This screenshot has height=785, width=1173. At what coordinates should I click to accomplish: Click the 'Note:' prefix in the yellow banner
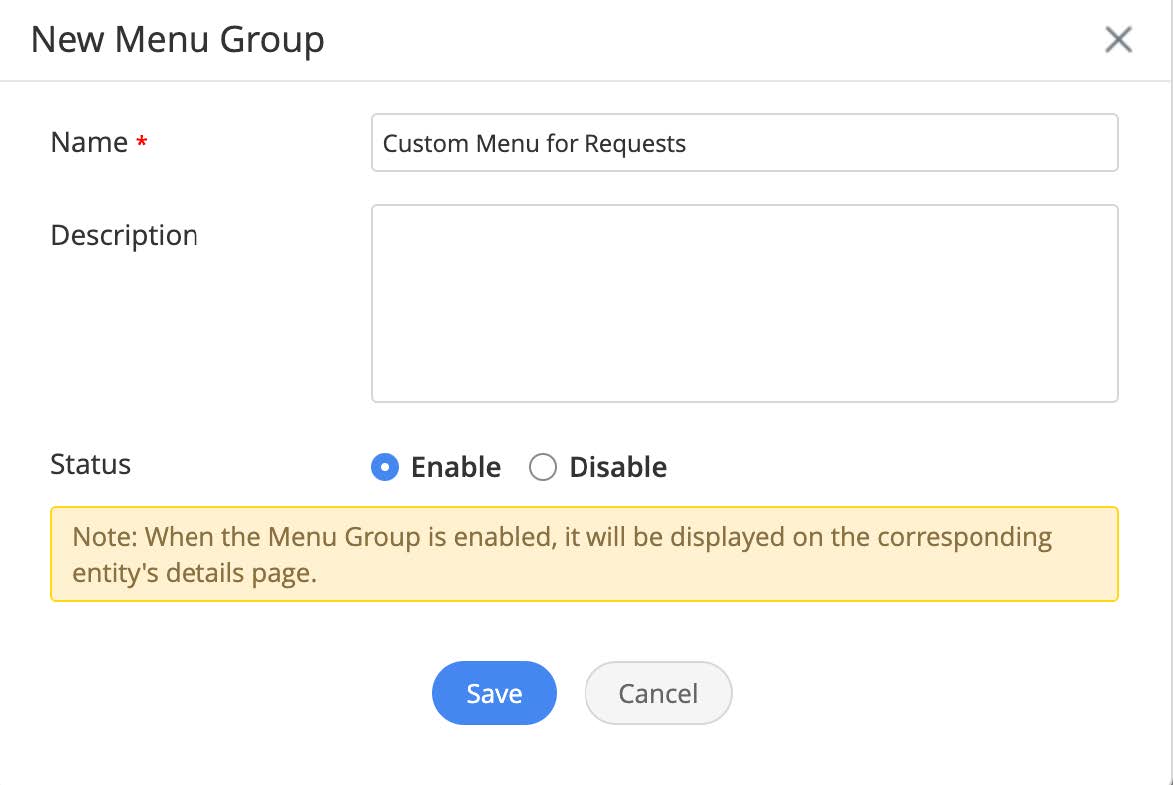pyautogui.click(x=105, y=537)
